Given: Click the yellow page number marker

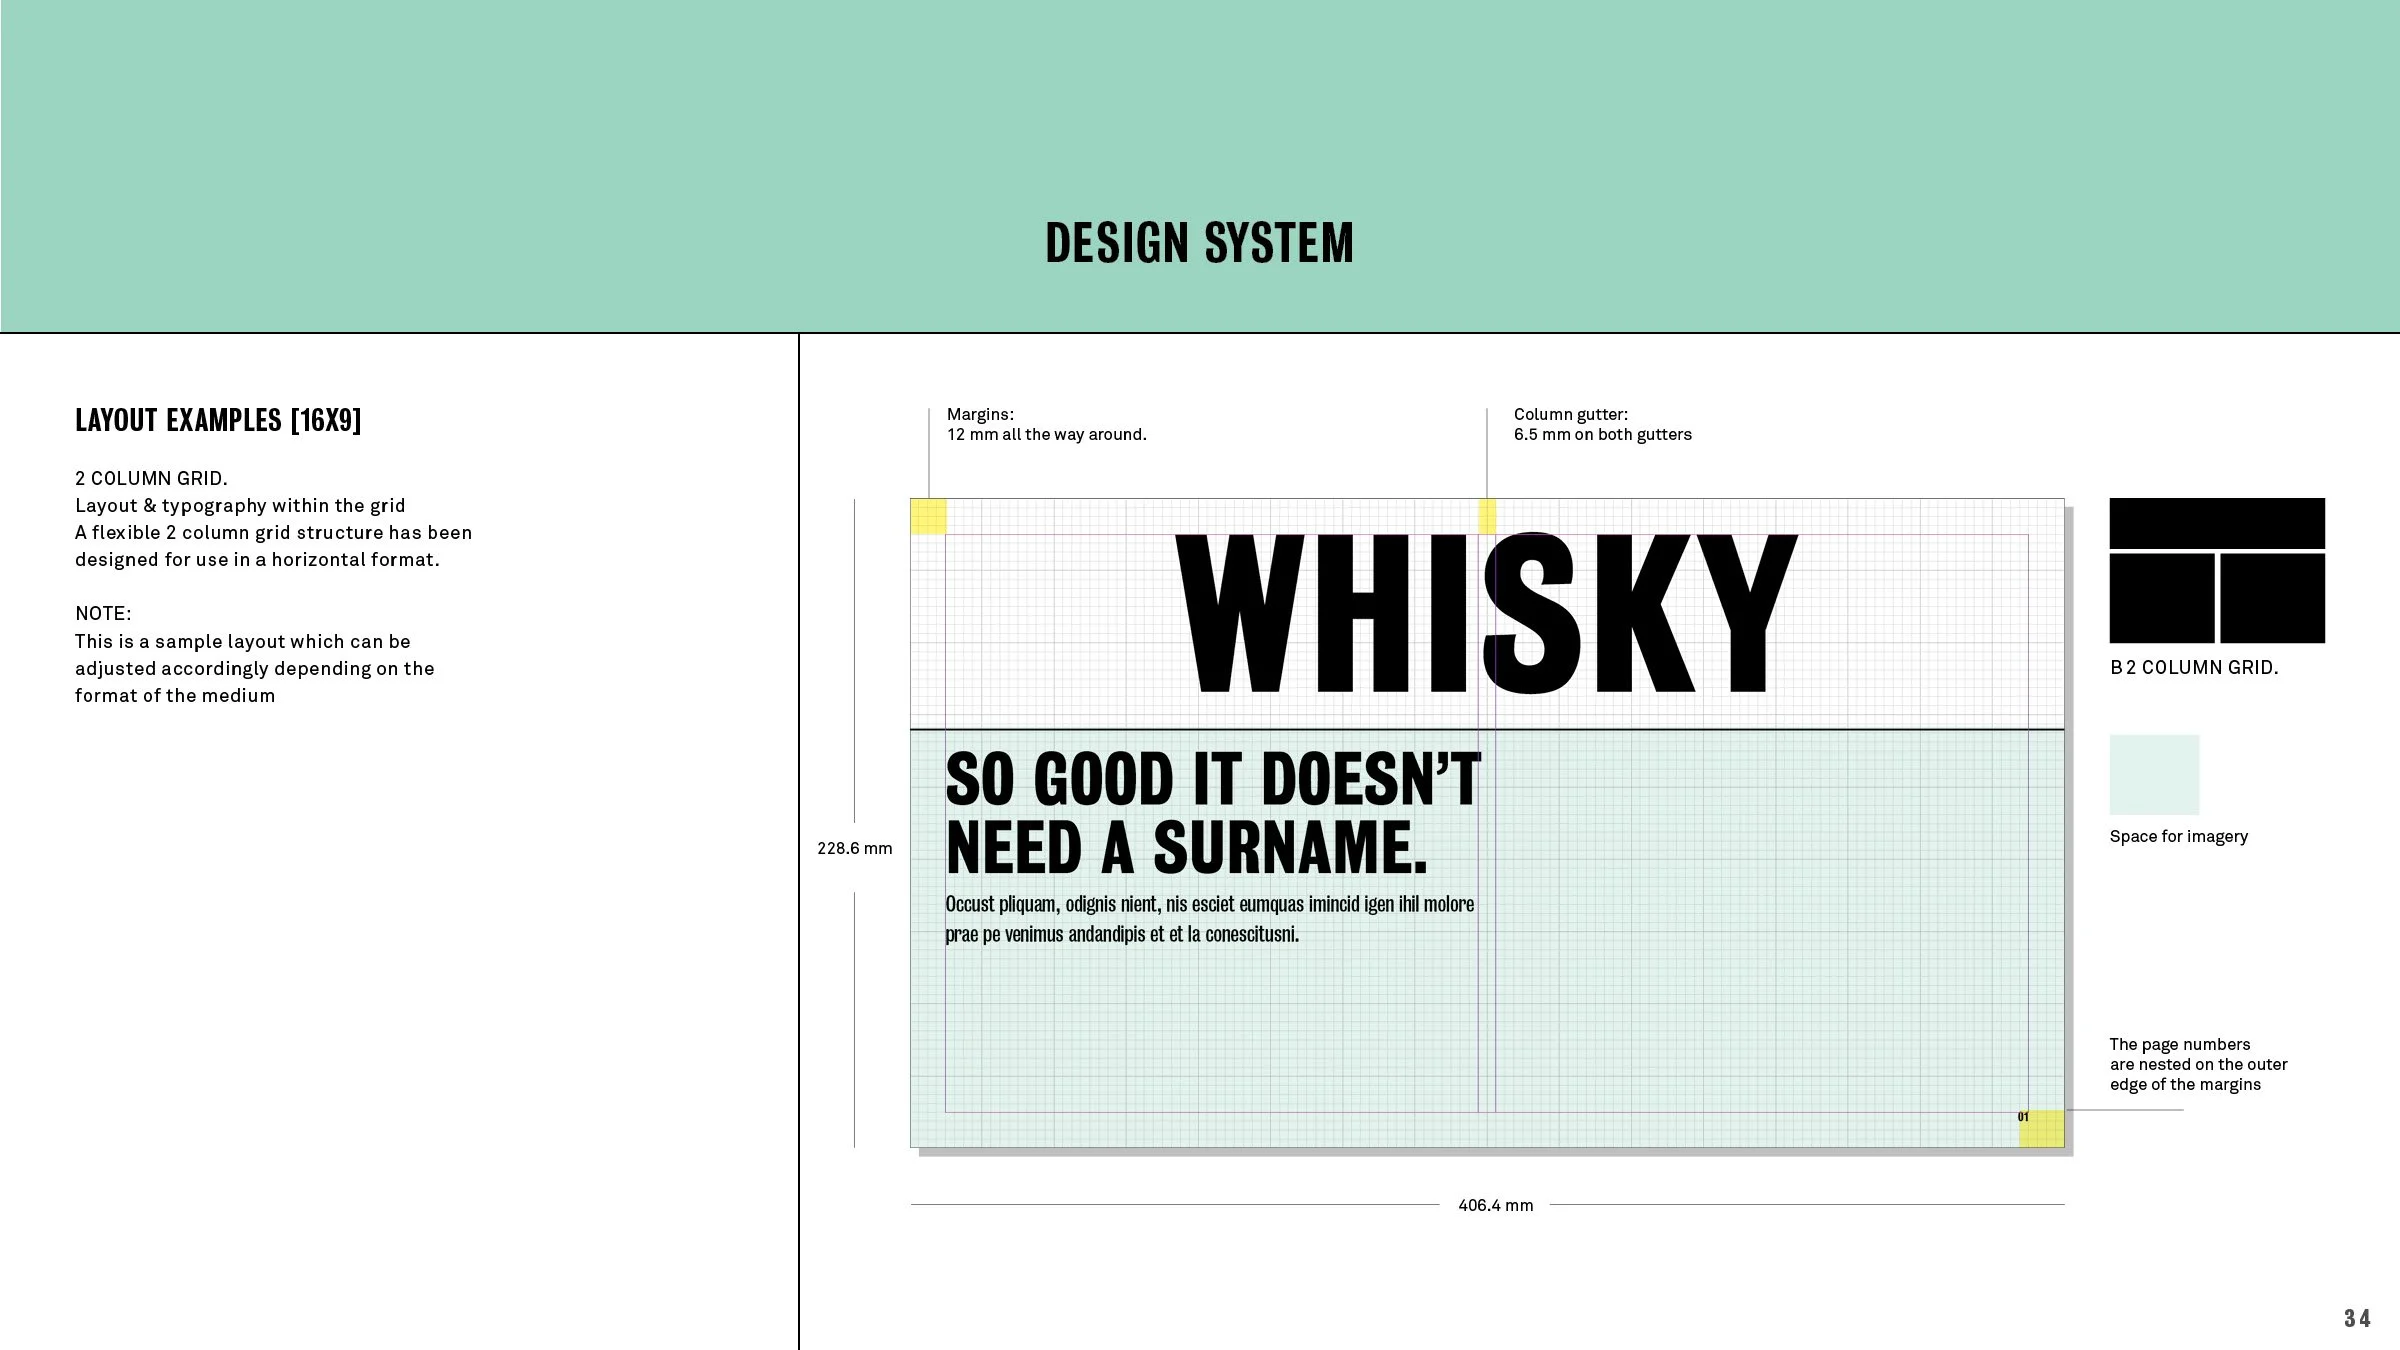Looking at the screenshot, I should click(x=2042, y=1128).
